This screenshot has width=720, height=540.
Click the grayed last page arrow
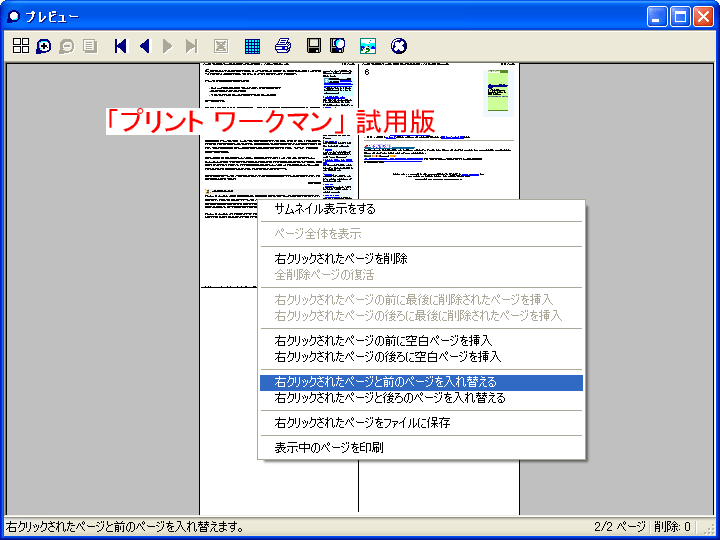(x=191, y=46)
